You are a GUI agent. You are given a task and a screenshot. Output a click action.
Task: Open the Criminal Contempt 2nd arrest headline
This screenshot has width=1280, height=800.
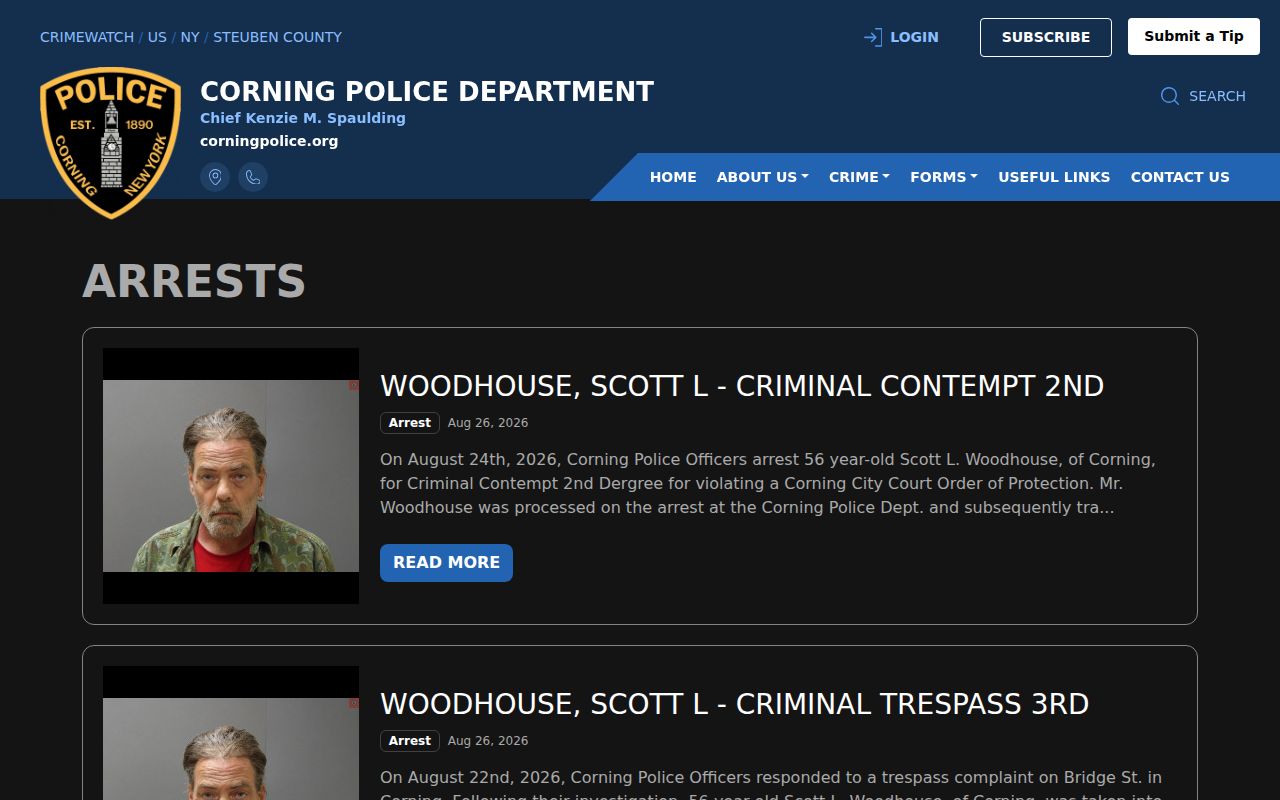click(742, 386)
